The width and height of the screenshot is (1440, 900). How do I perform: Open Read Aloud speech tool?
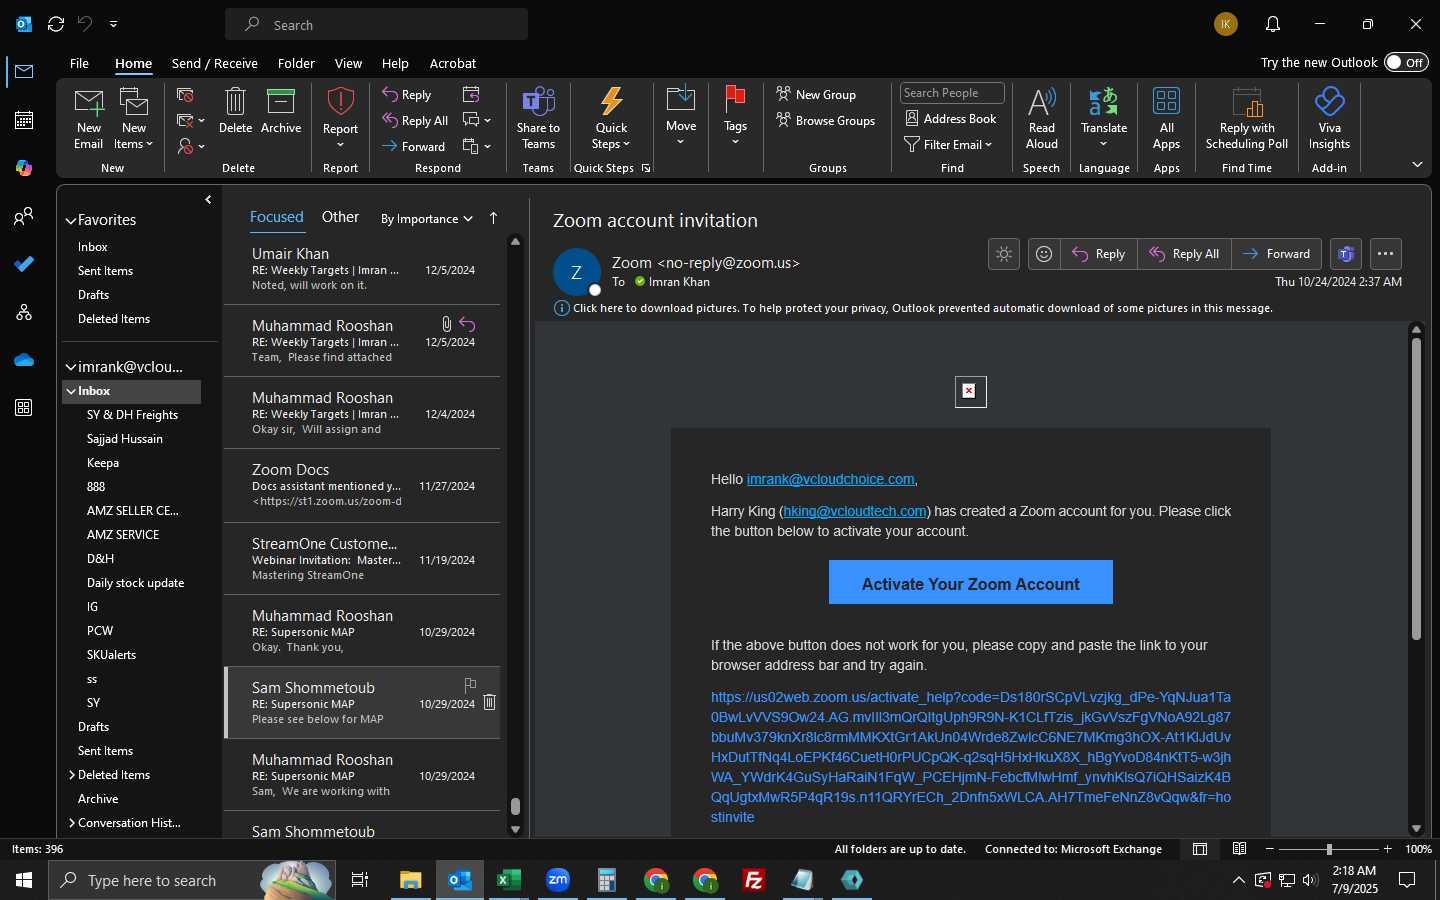[x=1041, y=119]
